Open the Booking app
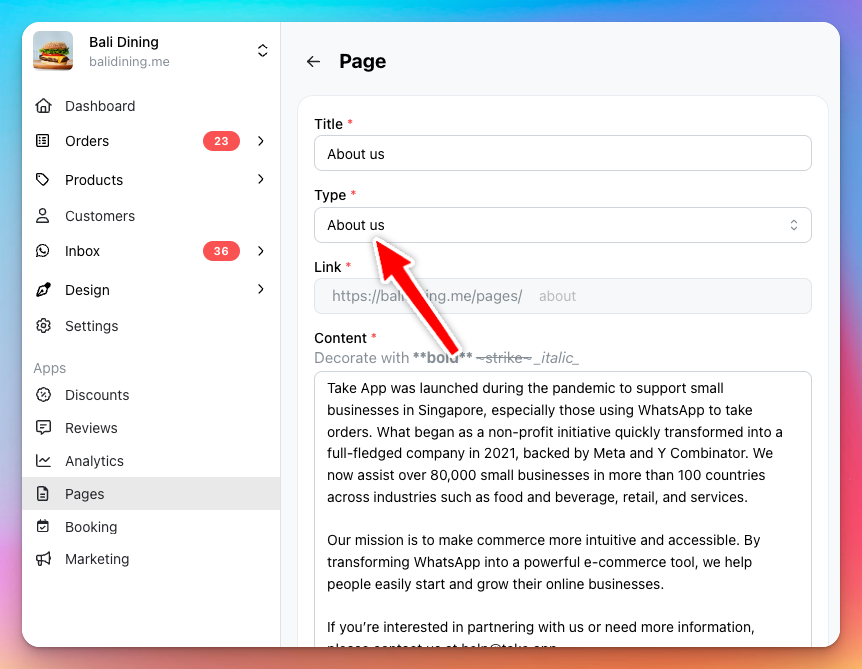This screenshot has height=669, width=862. (x=151, y=526)
